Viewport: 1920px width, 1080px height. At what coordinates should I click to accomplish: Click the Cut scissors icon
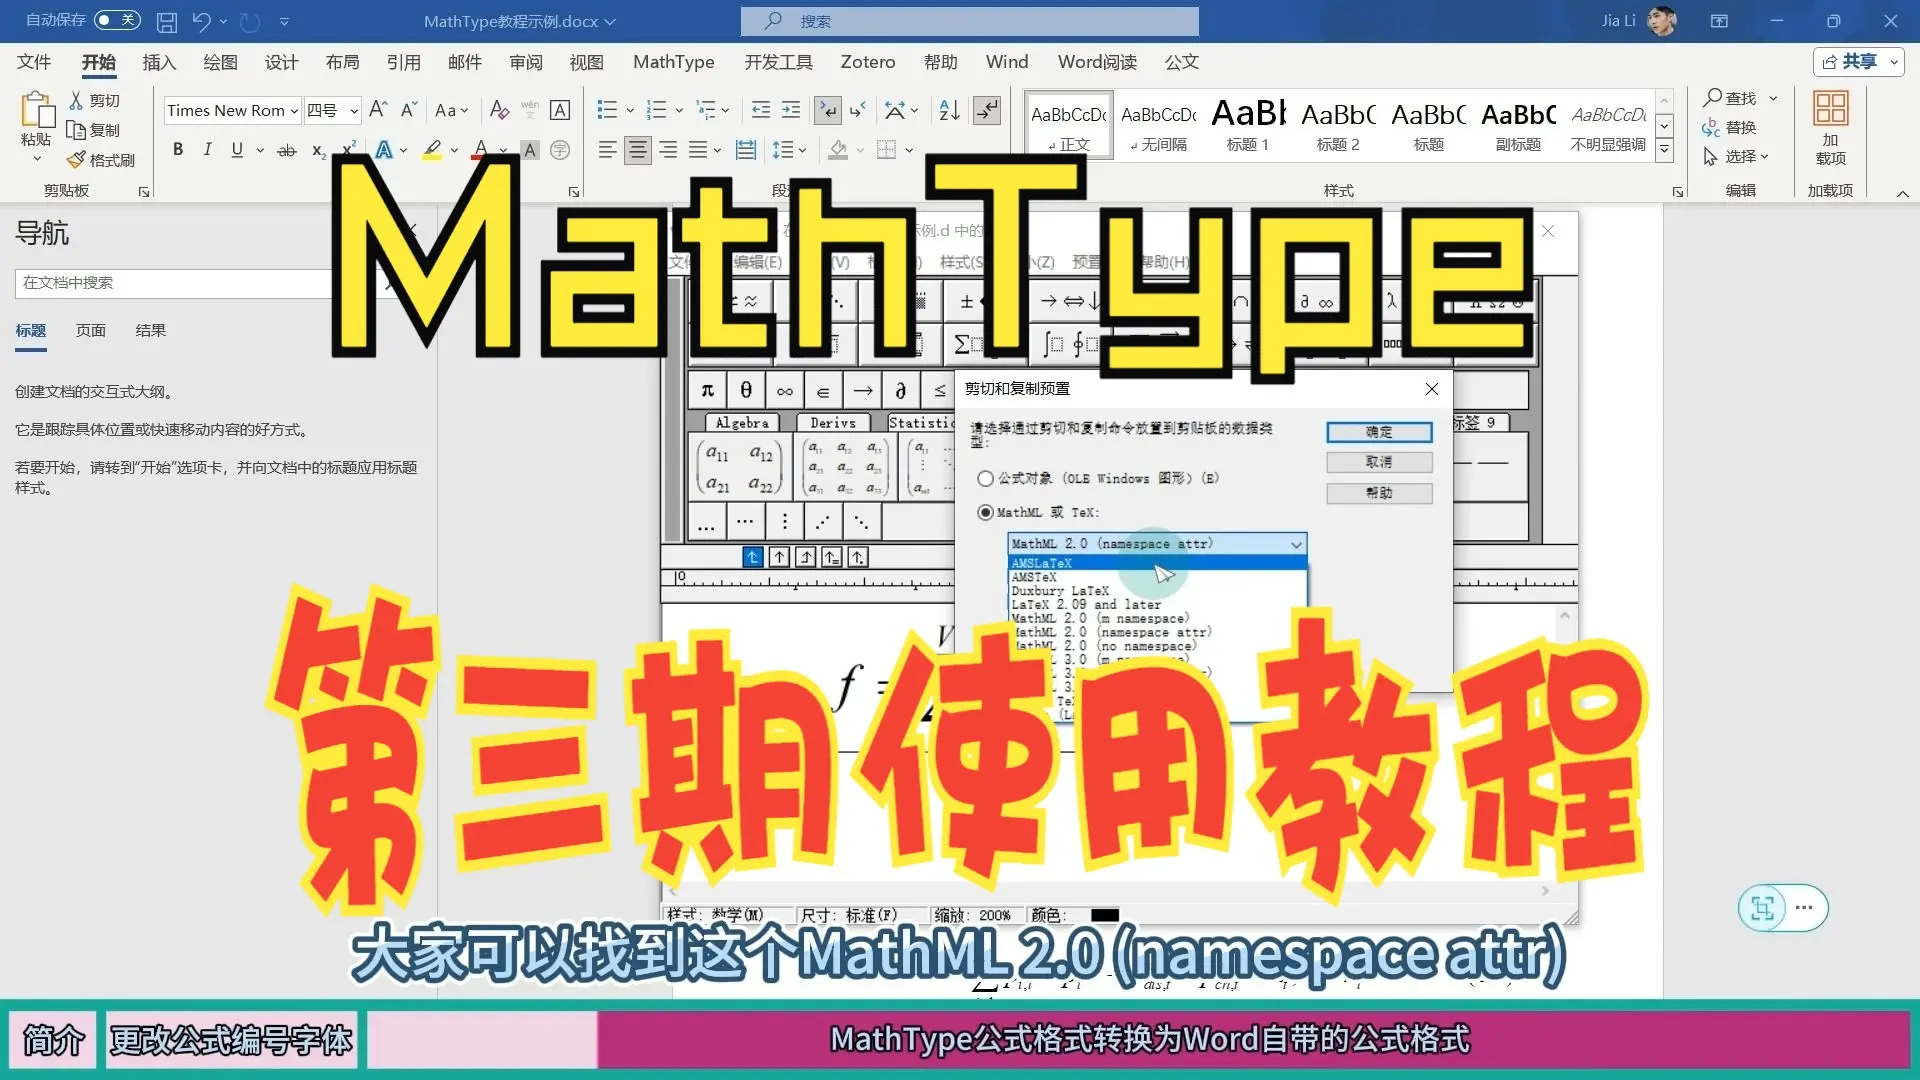pos(76,100)
